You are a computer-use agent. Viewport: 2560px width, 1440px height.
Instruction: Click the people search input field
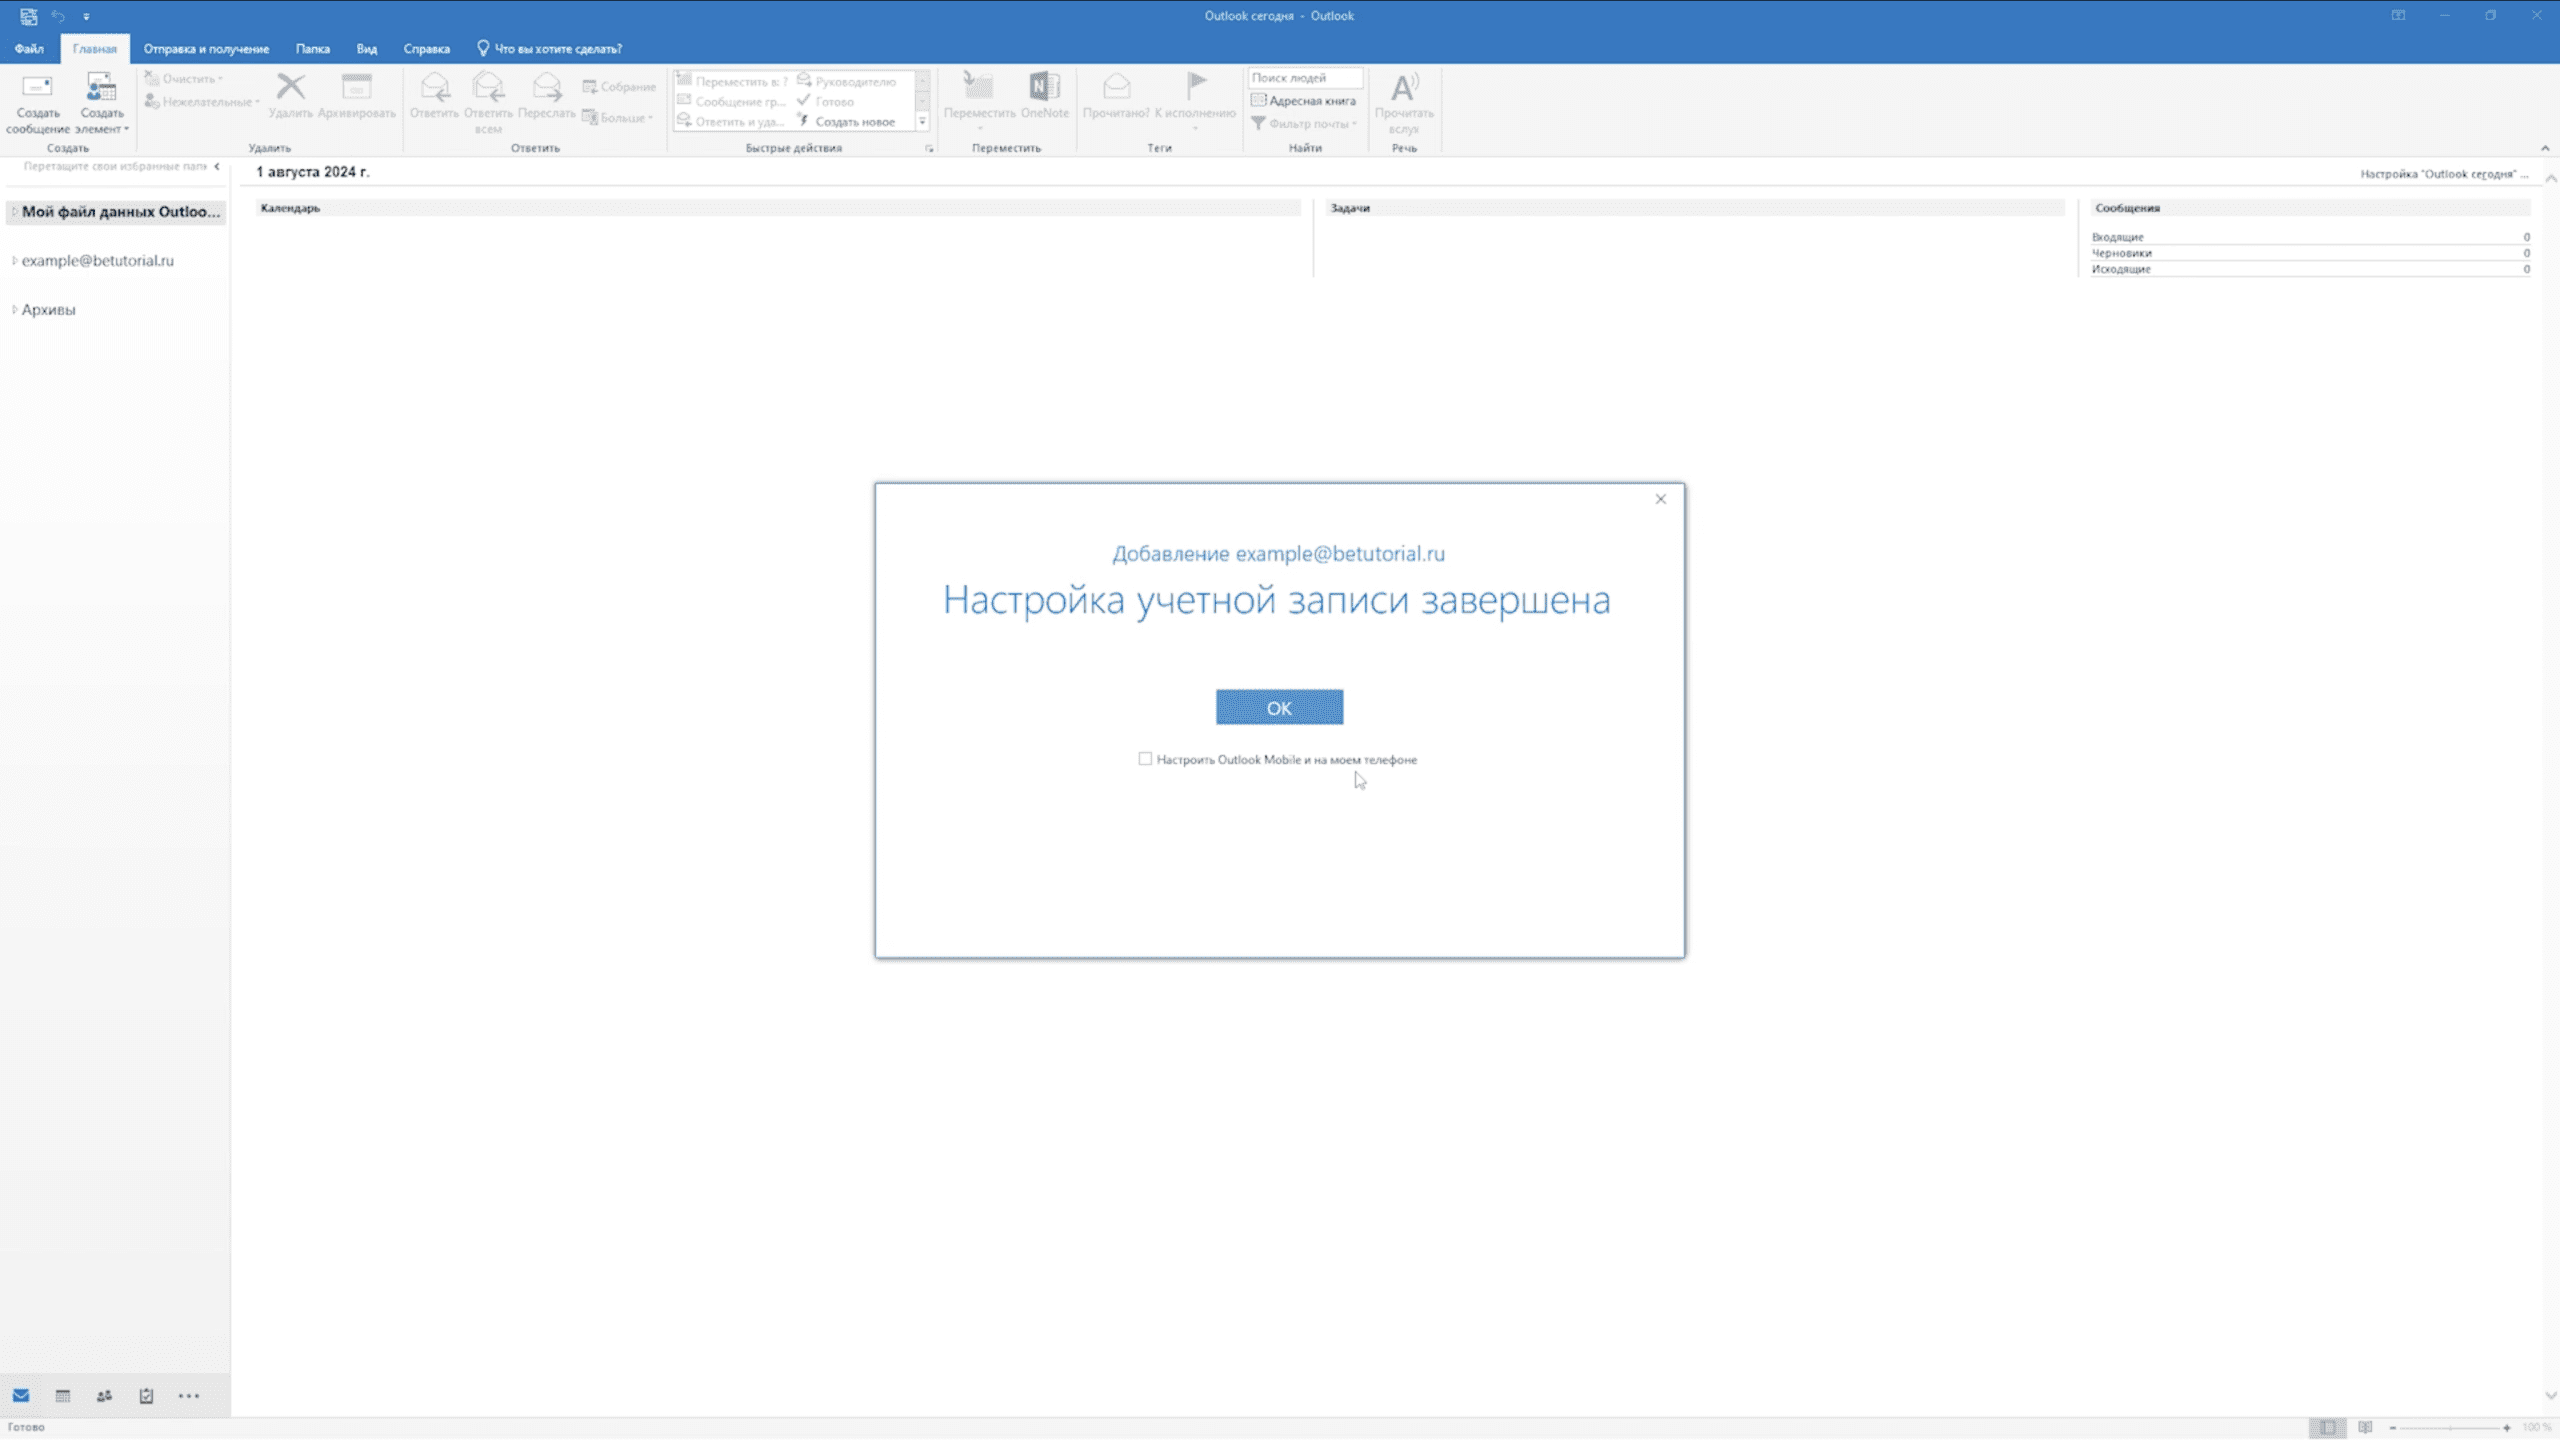pyautogui.click(x=1304, y=78)
